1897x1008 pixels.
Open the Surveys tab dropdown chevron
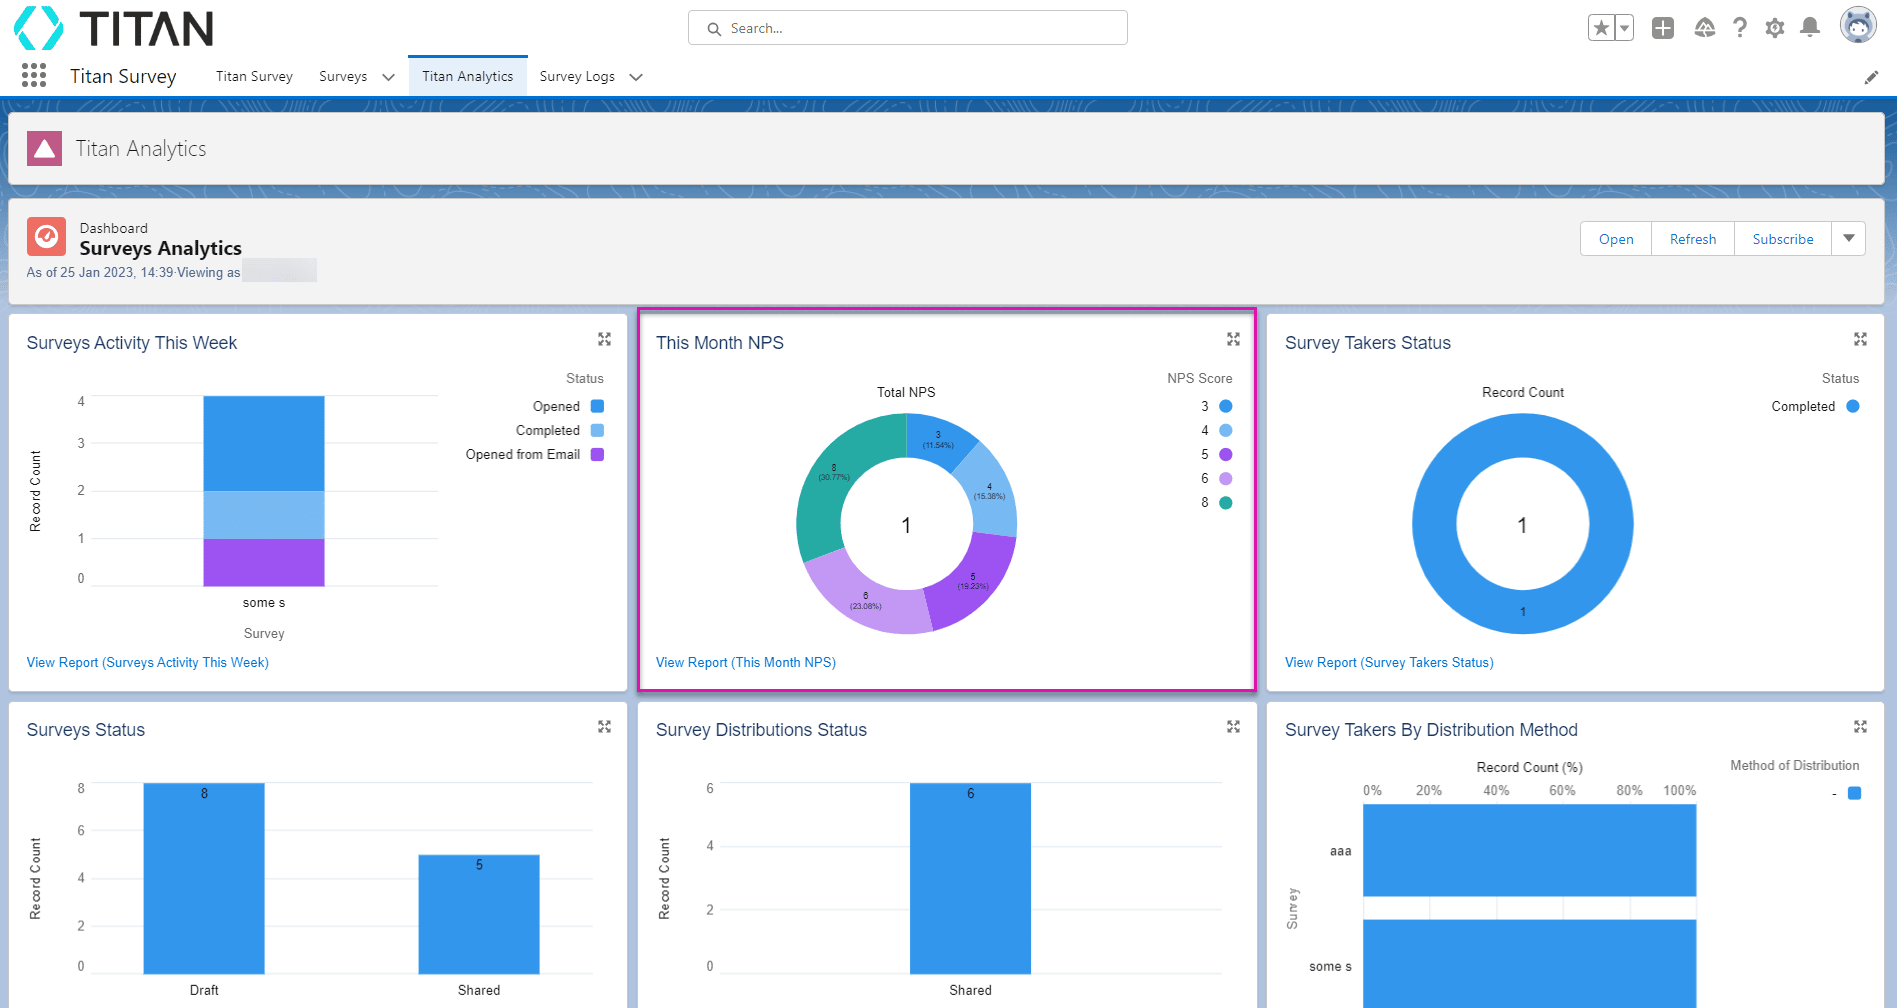click(x=388, y=77)
